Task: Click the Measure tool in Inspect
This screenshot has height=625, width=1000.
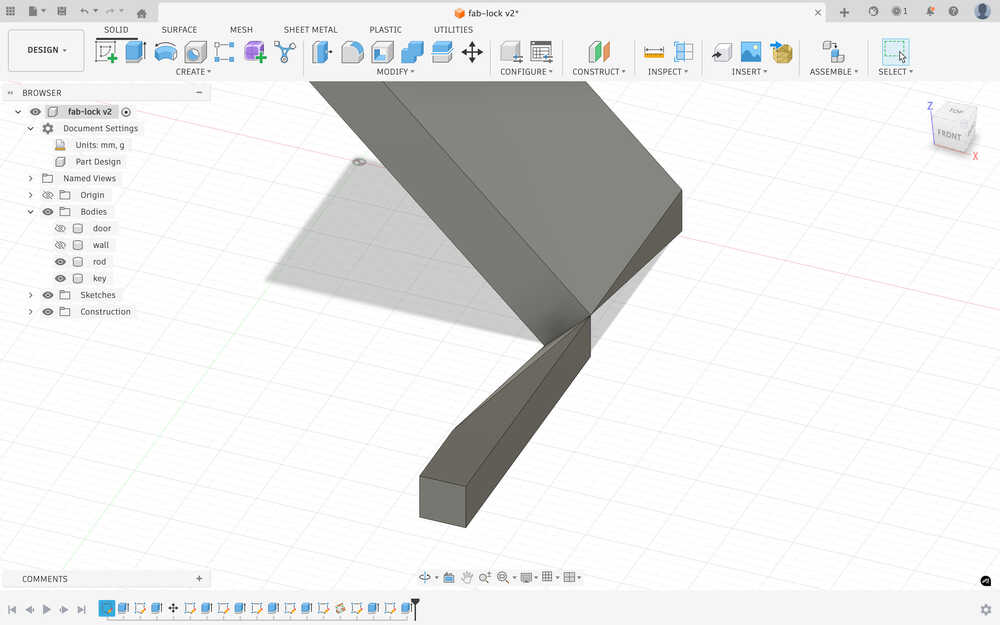Action: point(654,52)
